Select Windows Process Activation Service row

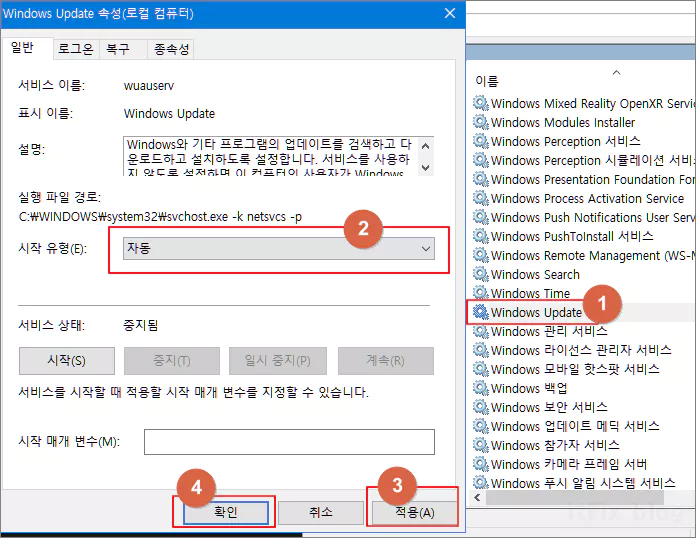coord(587,198)
